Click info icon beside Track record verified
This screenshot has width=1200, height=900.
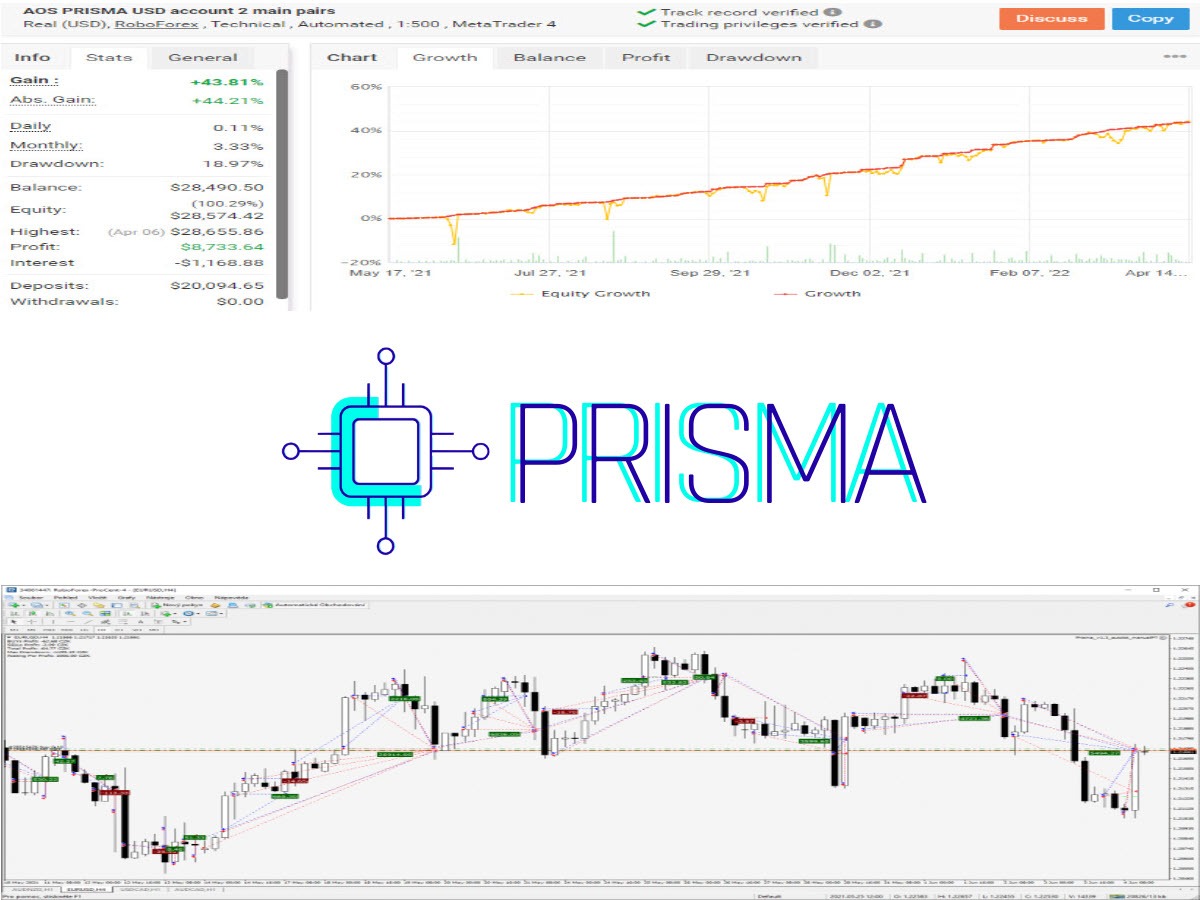pos(835,12)
